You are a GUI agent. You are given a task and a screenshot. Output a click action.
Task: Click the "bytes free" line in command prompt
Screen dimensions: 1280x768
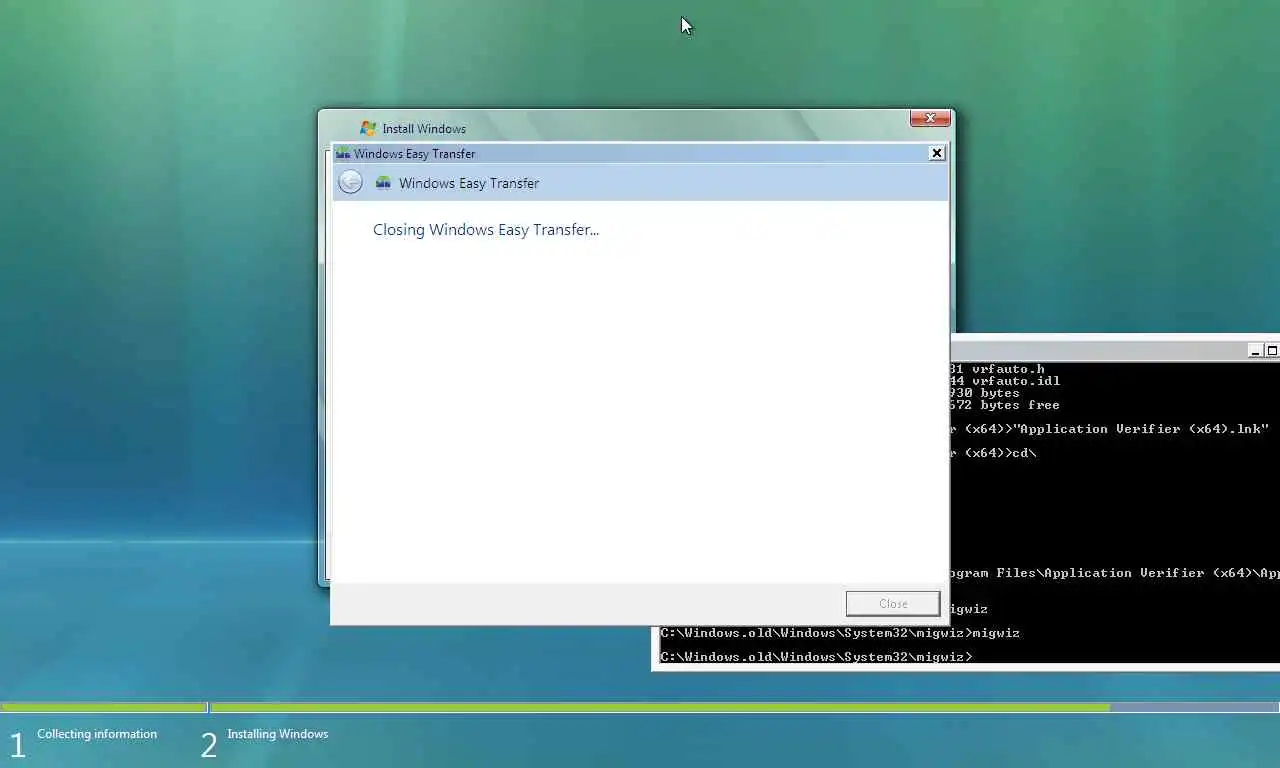click(x=1005, y=405)
